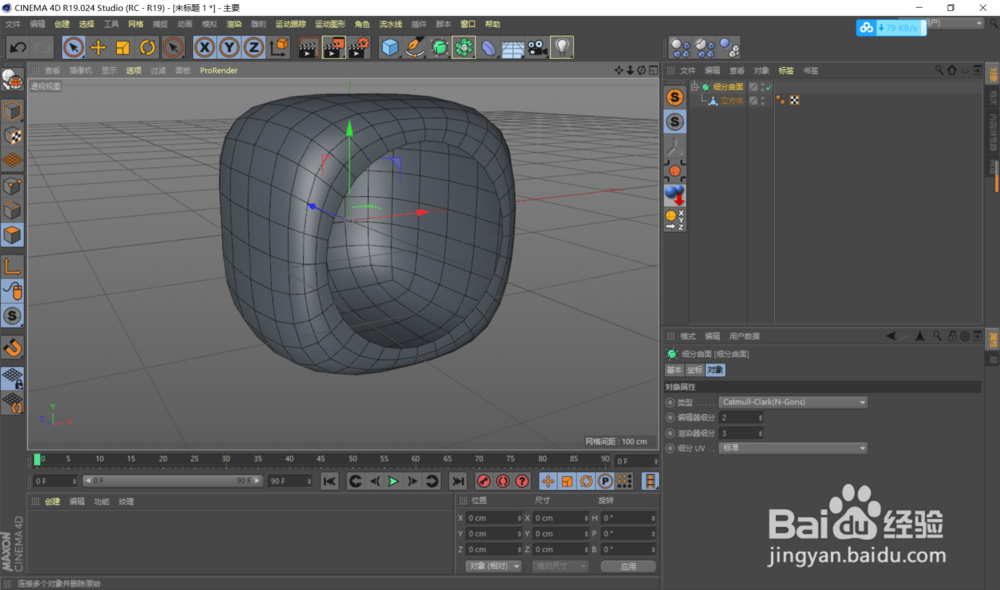1000x590 pixels.
Task: Lock the Y axis in the toolbar
Action: tap(230, 46)
